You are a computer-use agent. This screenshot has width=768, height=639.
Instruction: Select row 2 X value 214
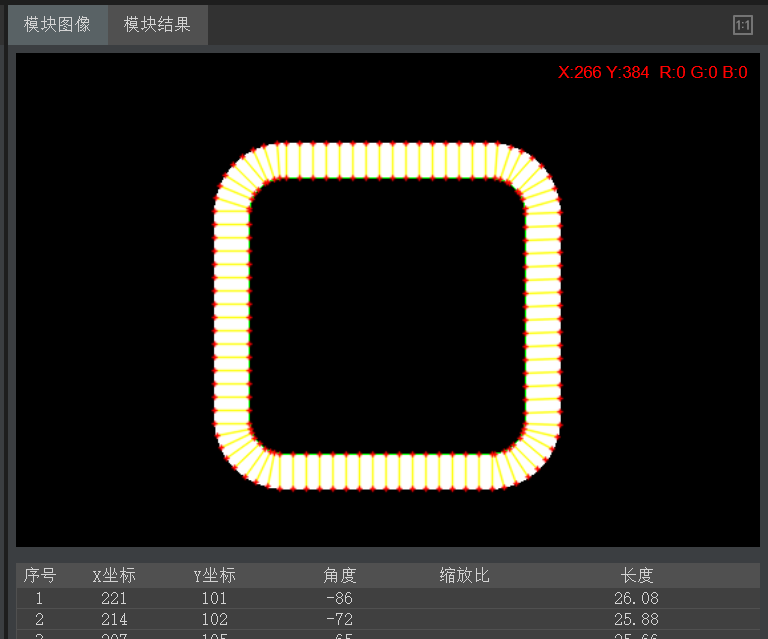pyautogui.click(x=114, y=619)
